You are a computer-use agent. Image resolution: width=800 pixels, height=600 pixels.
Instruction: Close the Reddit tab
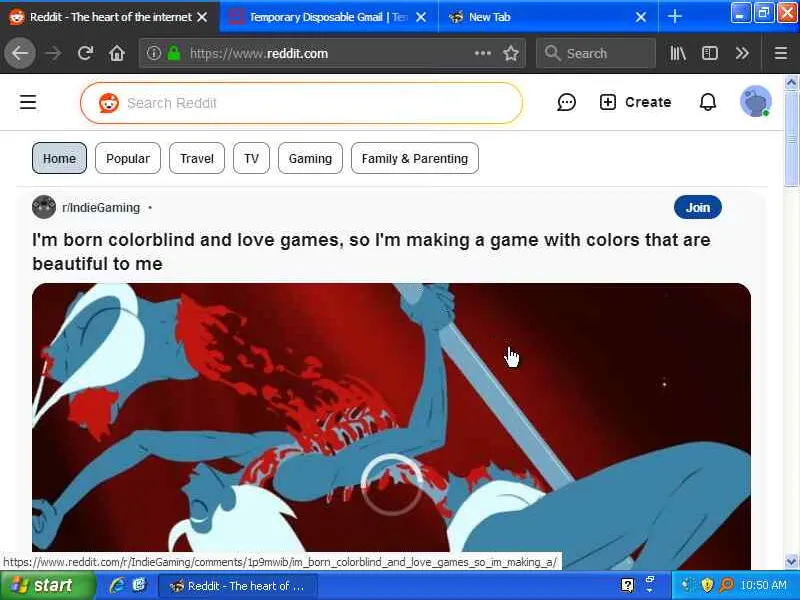click(x=202, y=17)
